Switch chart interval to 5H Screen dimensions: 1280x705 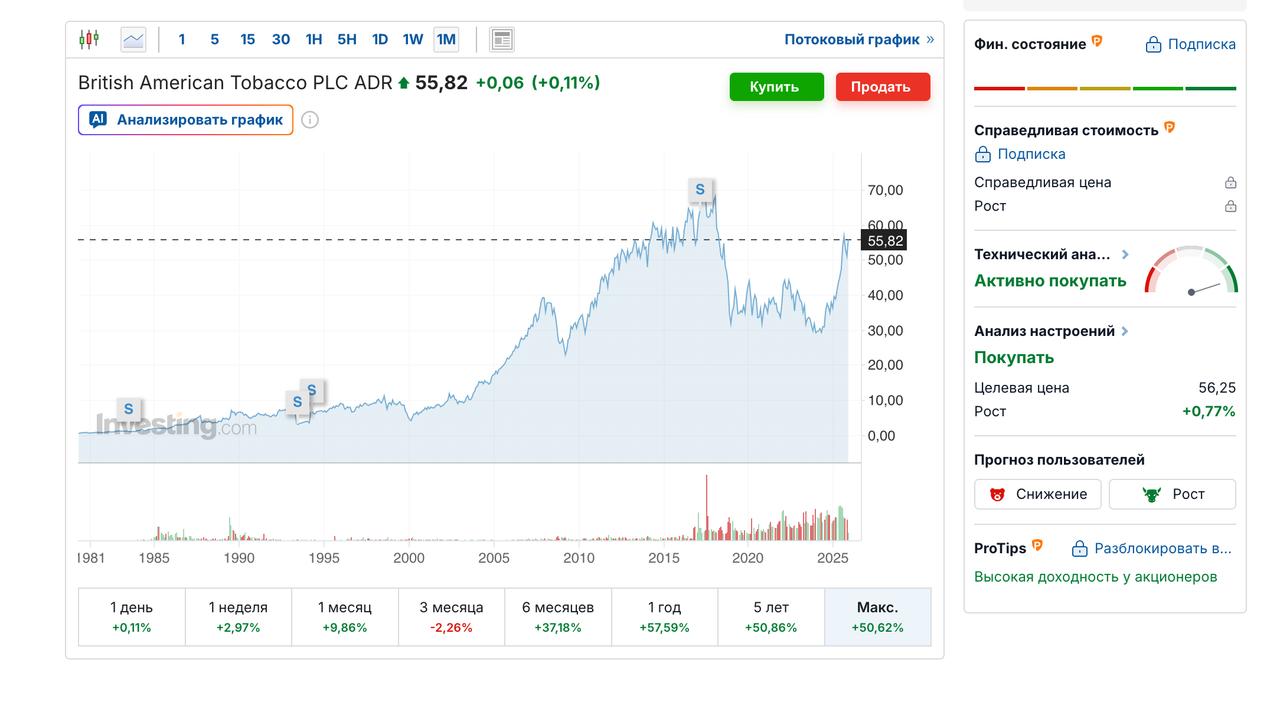coord(347,40)
